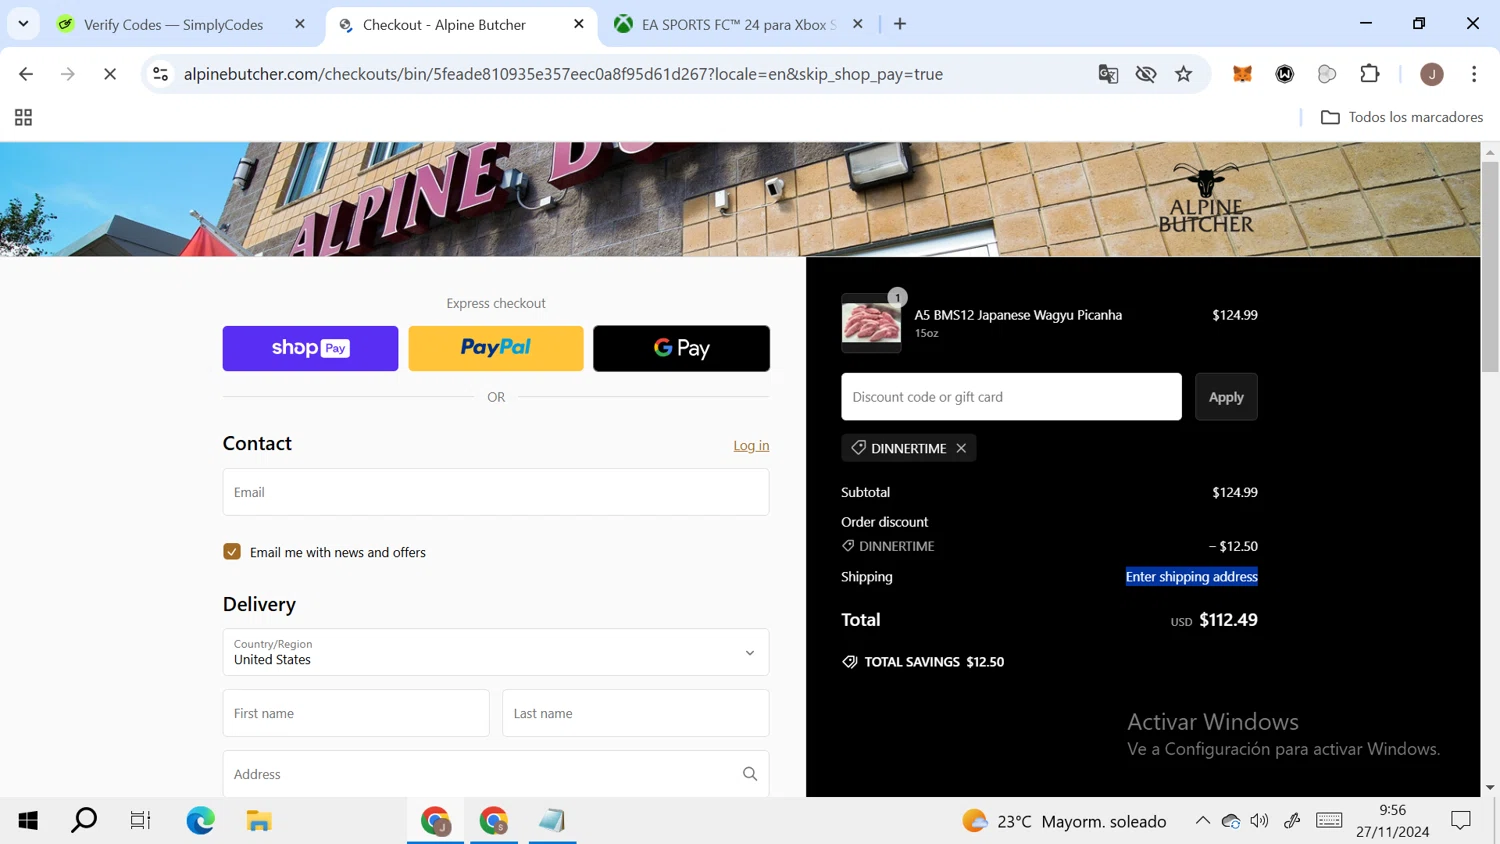Open the volume control icon
The width and height of the screenshot is (1500, 844).
1259,821
